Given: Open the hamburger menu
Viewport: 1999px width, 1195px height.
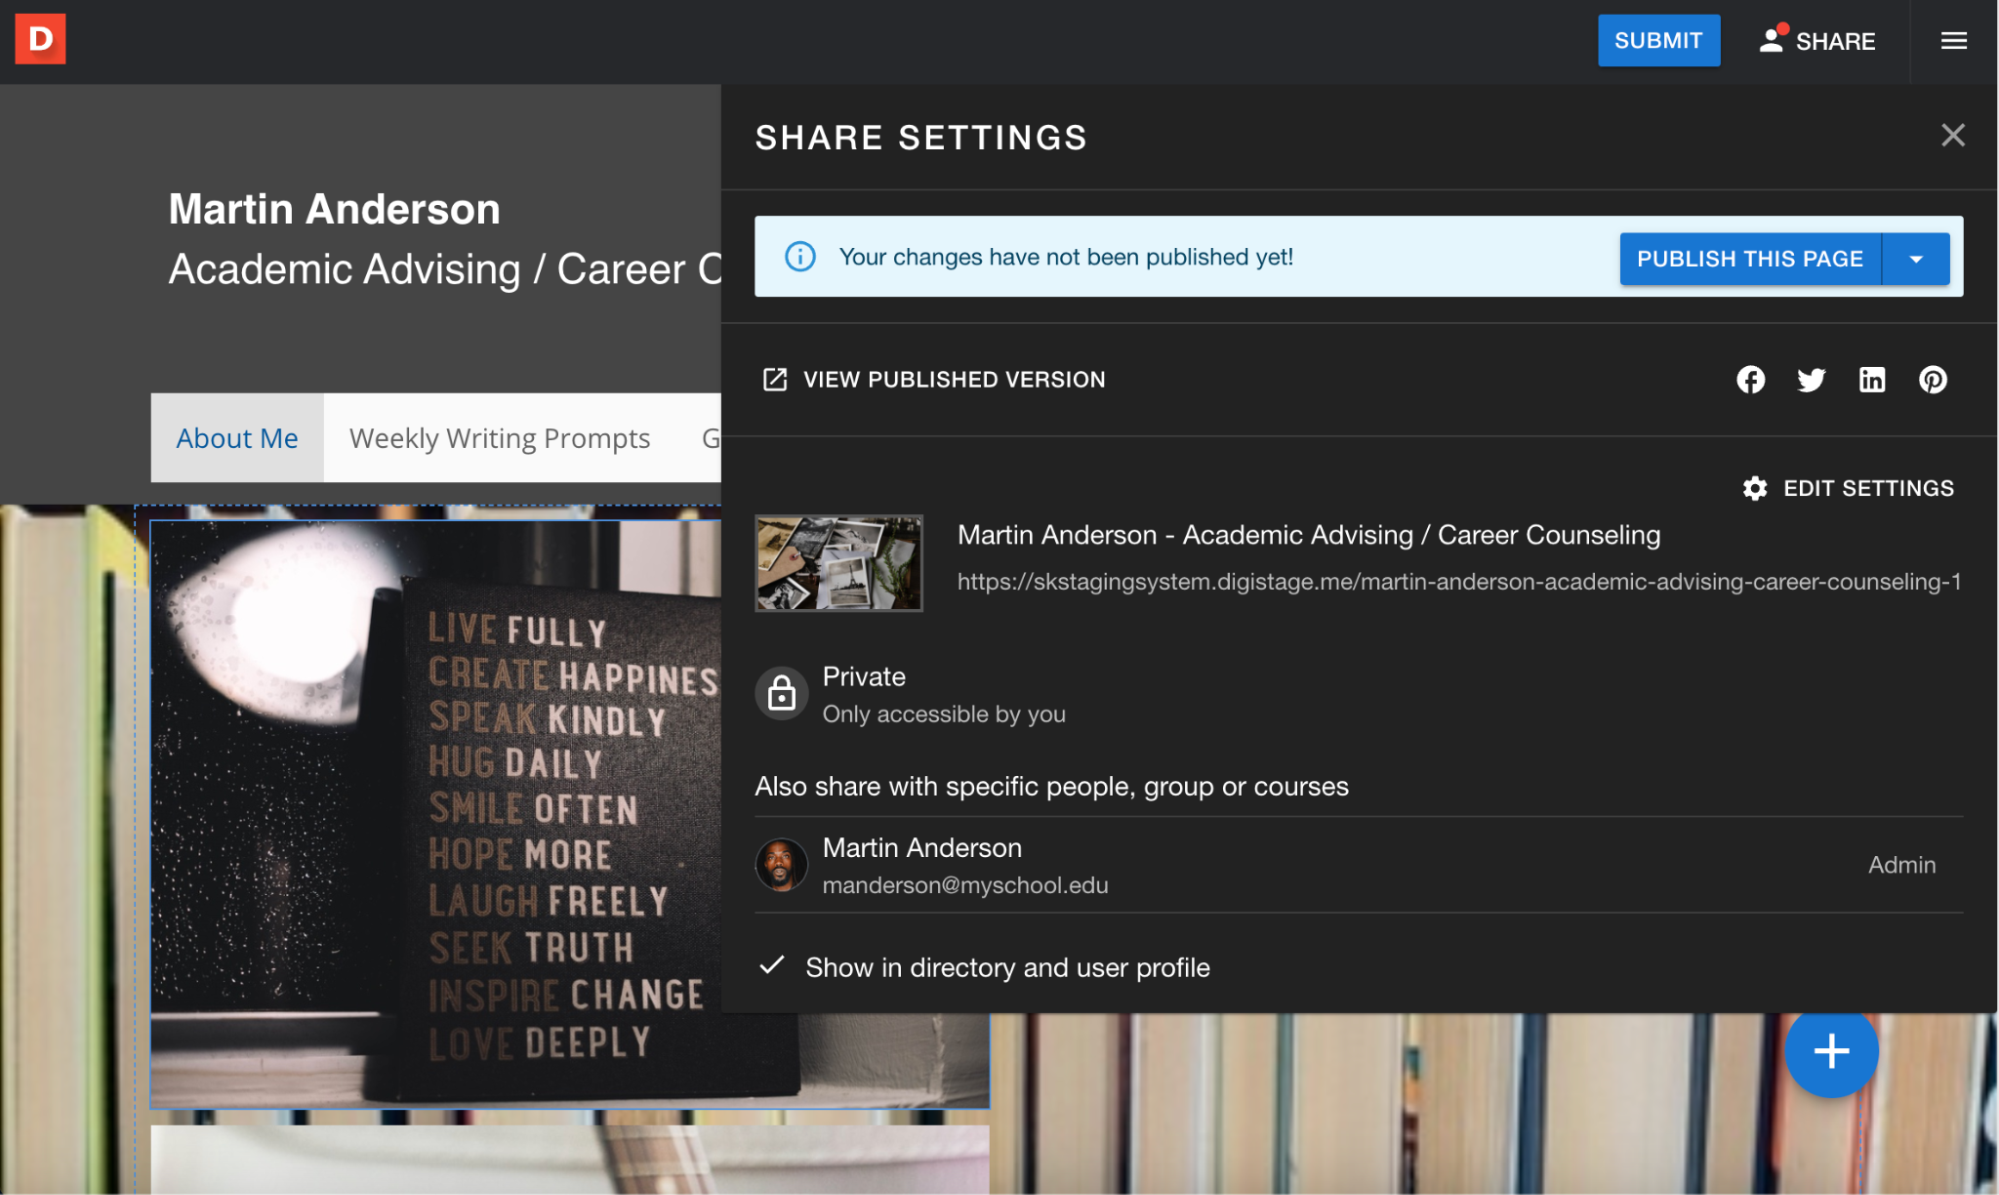Looking at the screenshot, I should tap(1953, 41).
